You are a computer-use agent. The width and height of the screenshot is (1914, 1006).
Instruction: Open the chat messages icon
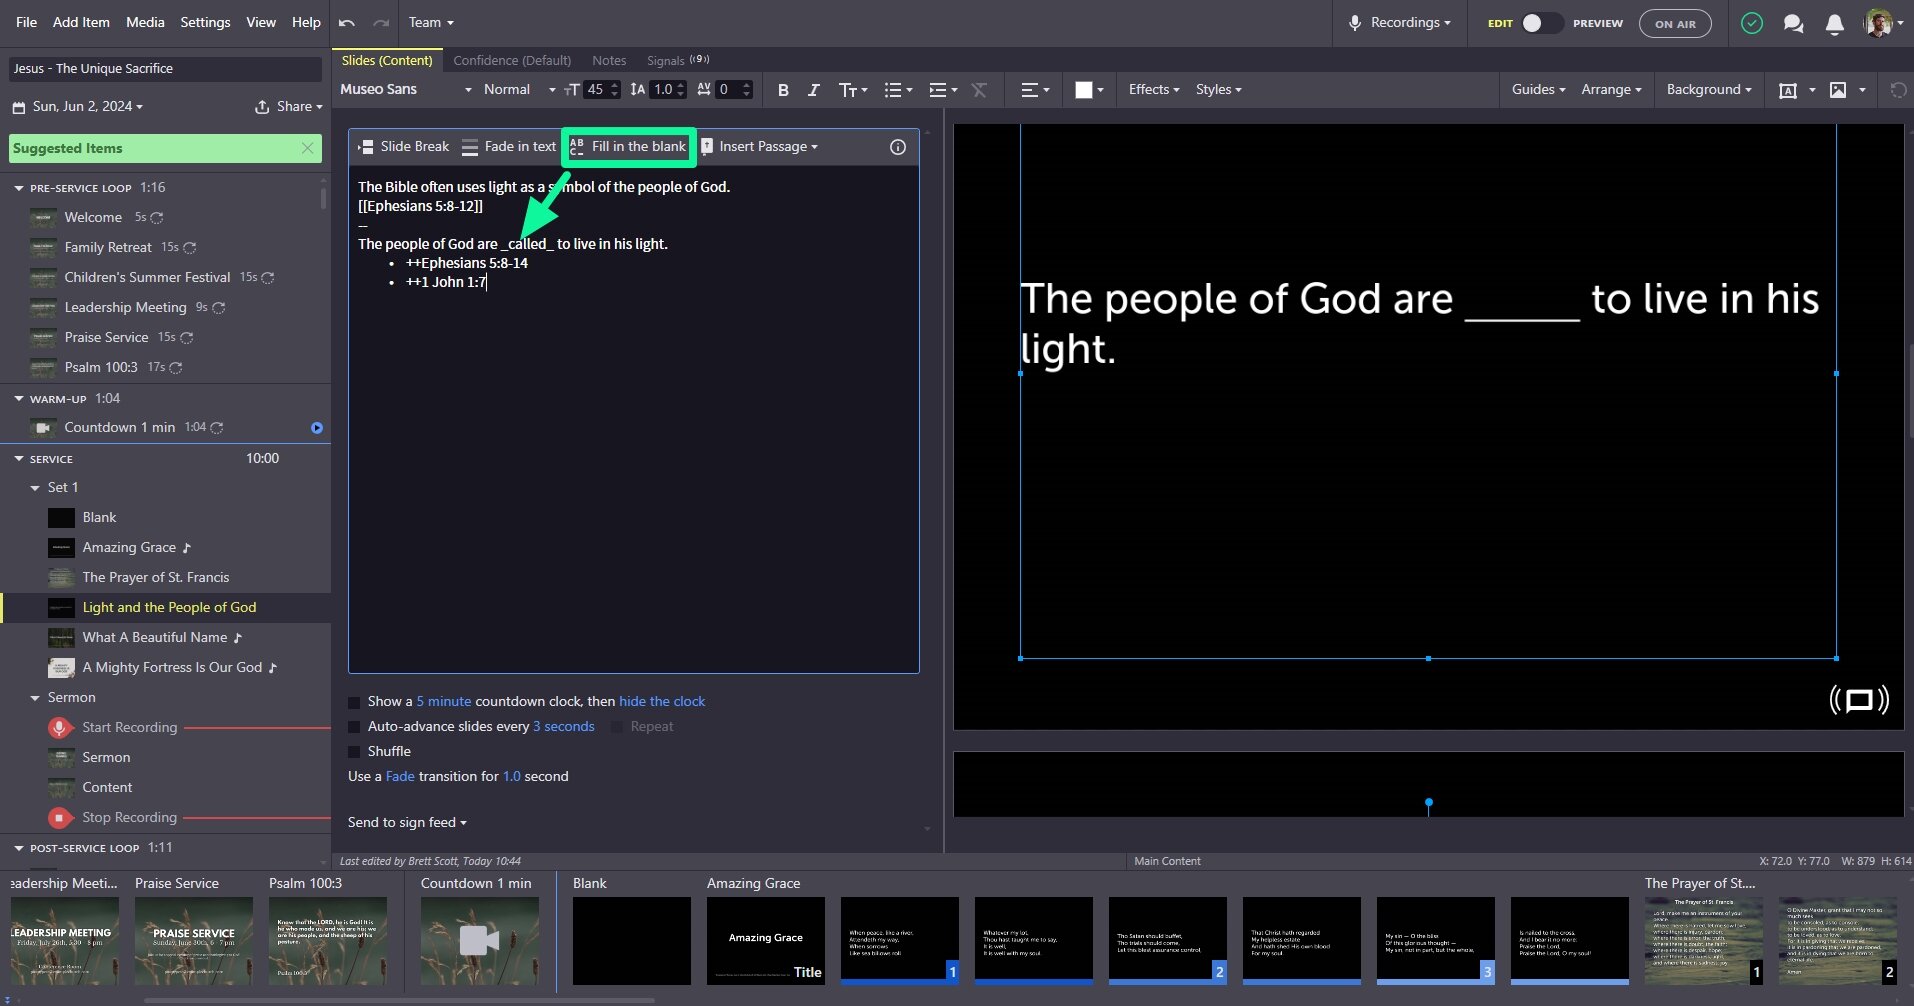pos(1793,23)
